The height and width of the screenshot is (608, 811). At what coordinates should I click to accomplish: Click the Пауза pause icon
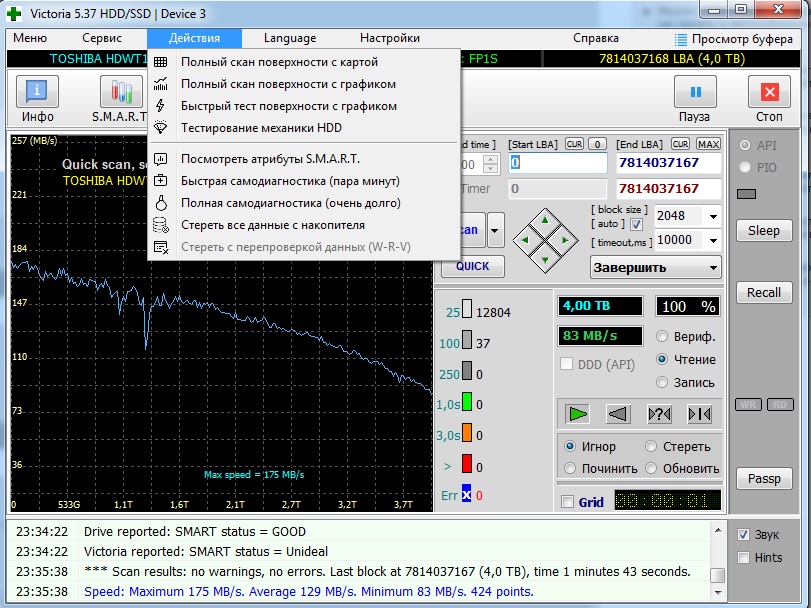(695, 92)
